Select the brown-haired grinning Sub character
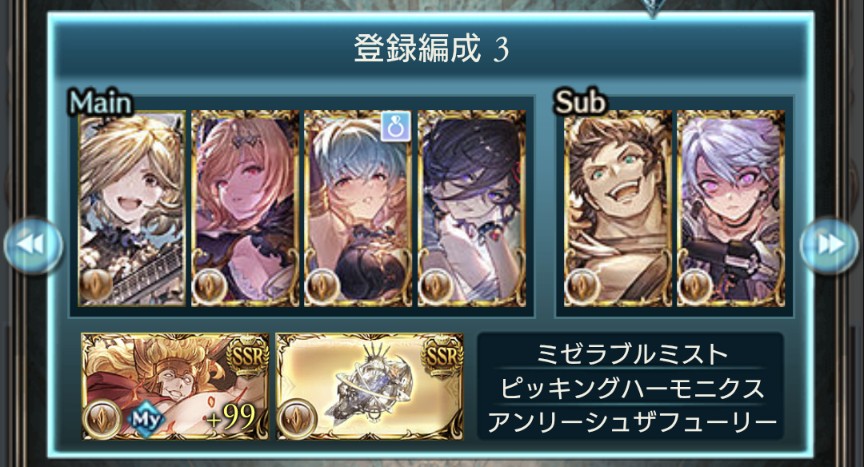Screen dimensions: 864x467 click(x=618, y=208)
